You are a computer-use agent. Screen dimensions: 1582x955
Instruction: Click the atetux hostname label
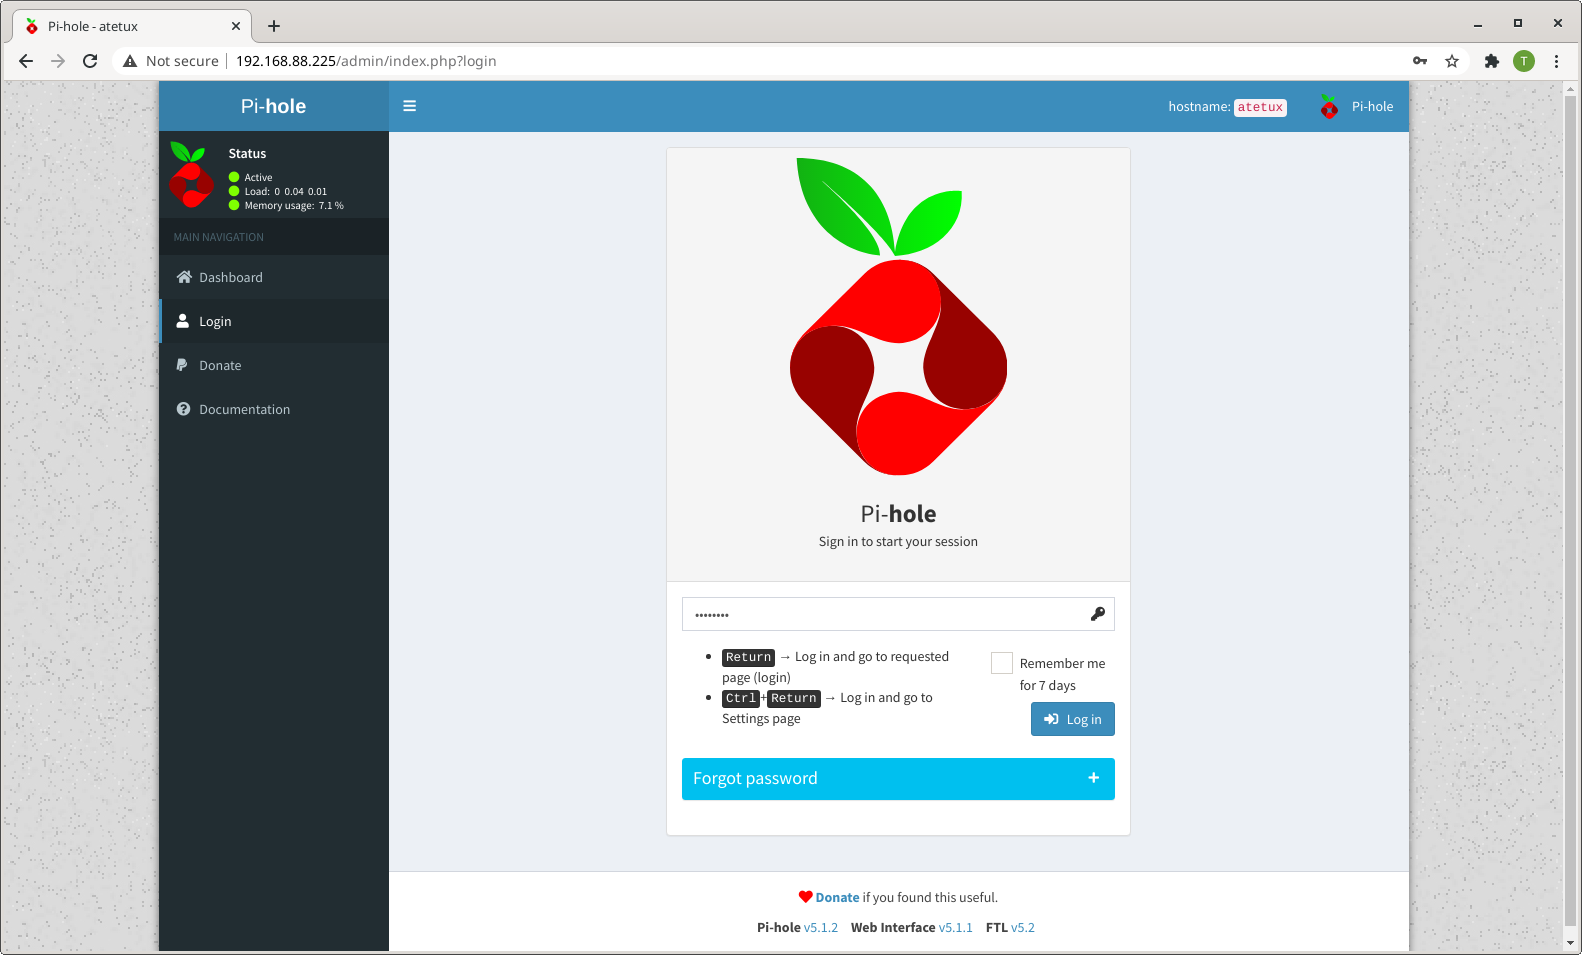[x=1260, y=107]
